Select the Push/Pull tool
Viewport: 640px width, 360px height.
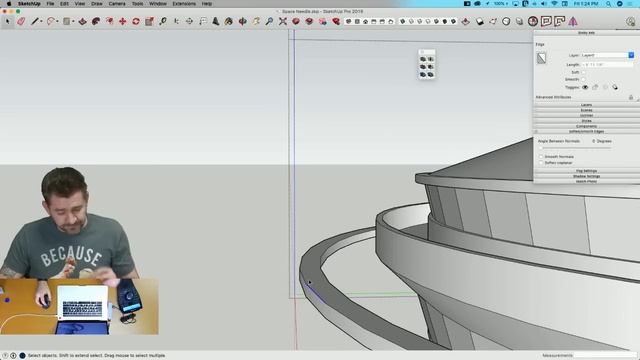(82, 21)
